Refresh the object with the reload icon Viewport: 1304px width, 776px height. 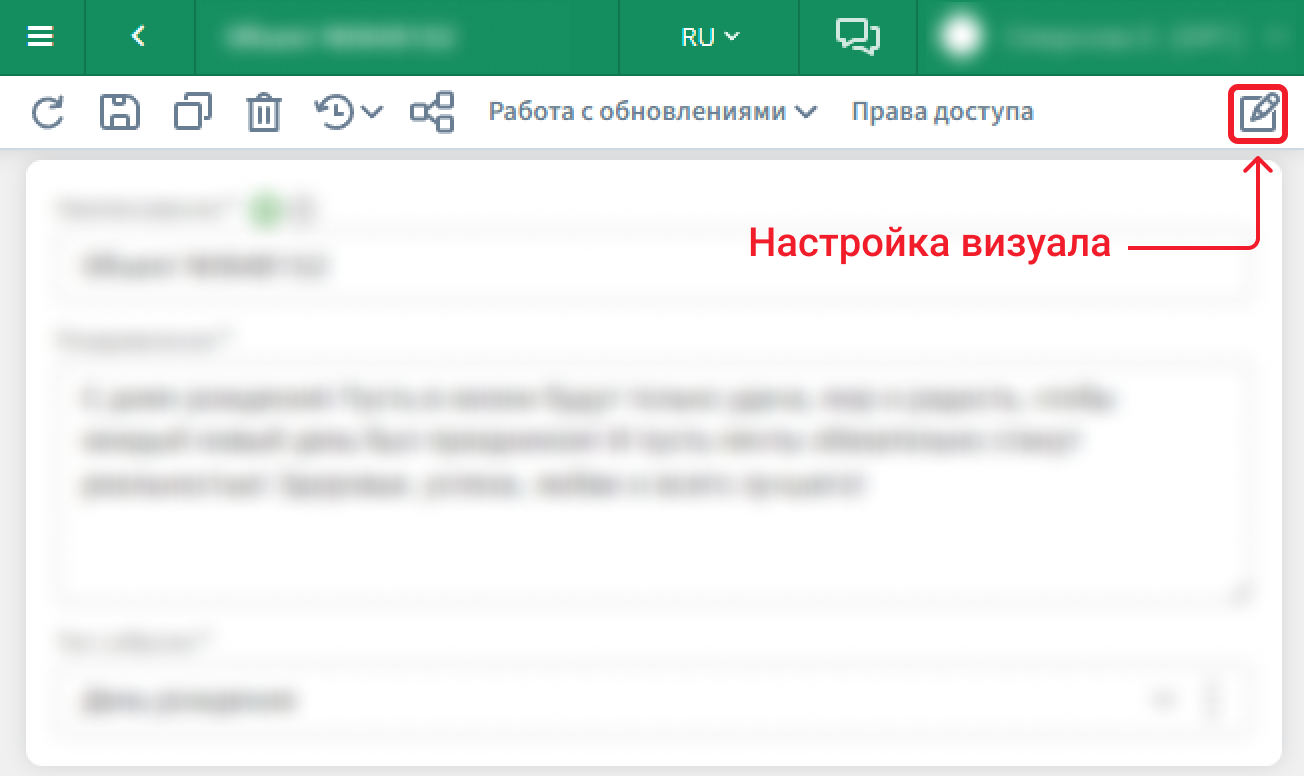pos(47,112)
